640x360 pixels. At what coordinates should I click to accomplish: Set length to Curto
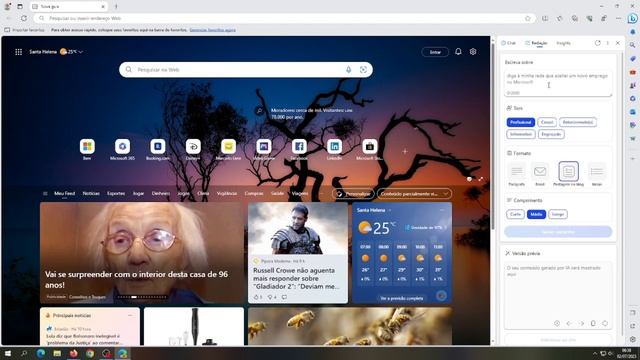pyautogui.click(x=515, y=214)
